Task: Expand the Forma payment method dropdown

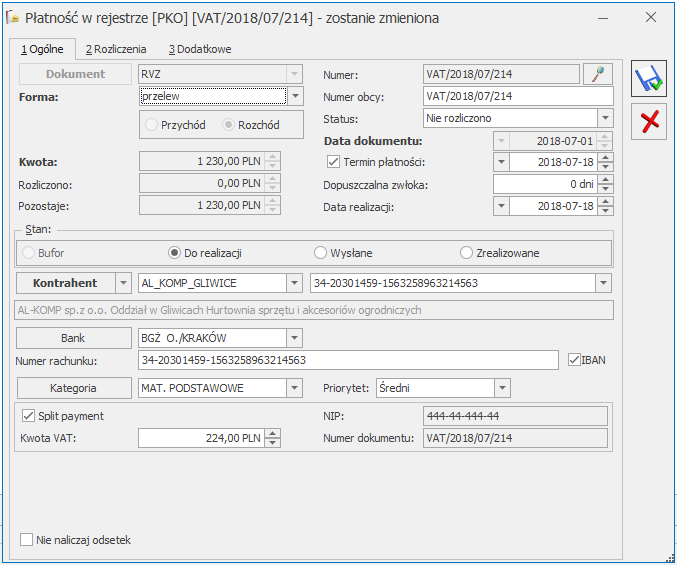Action: pos(294,97)
